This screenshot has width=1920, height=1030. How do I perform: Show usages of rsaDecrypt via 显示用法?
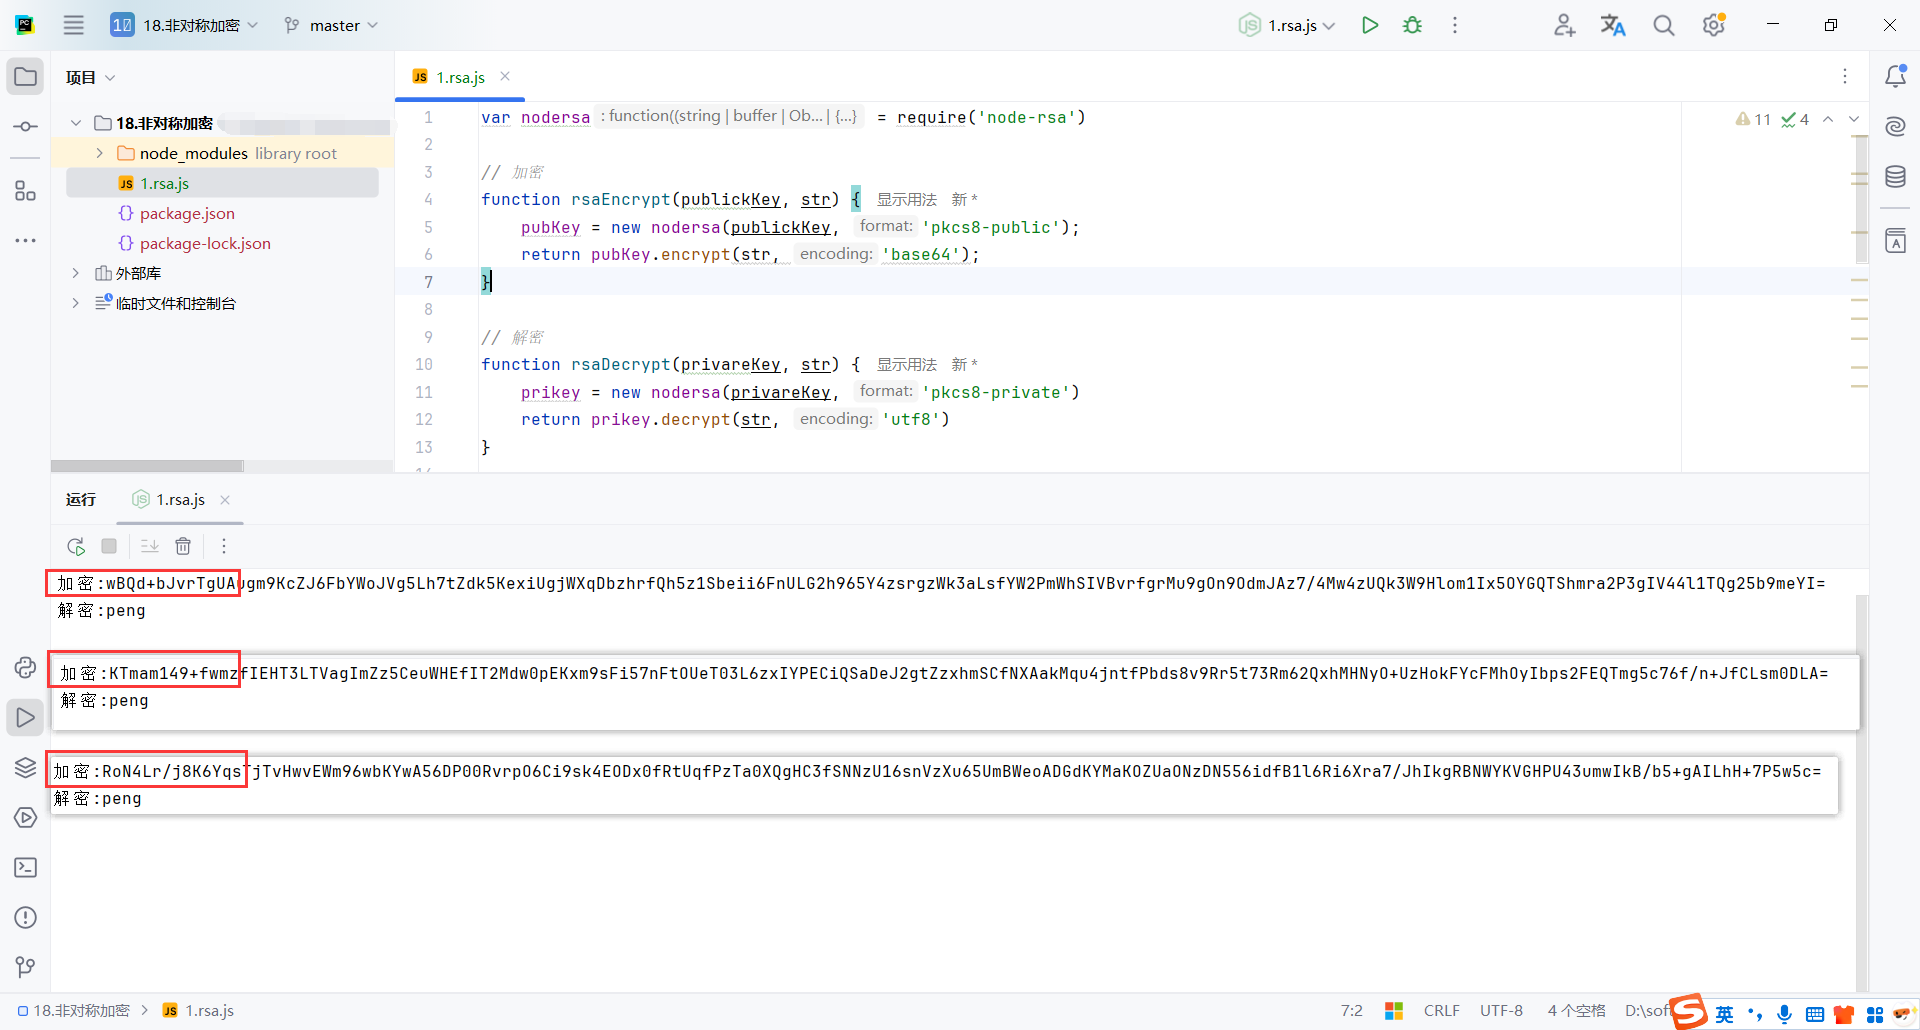click(x=907, y=364)
